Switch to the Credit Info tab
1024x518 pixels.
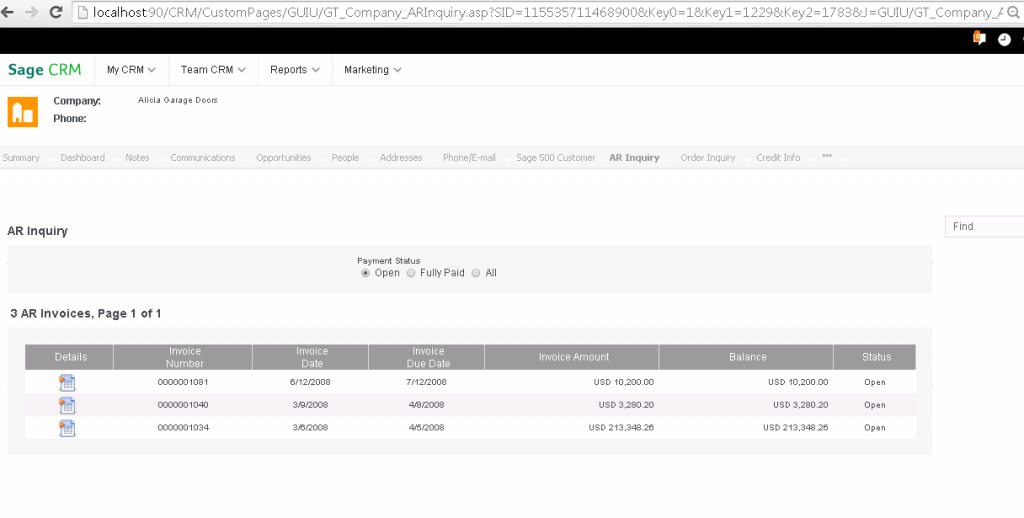pyautogui.click(x=778, y=157)
